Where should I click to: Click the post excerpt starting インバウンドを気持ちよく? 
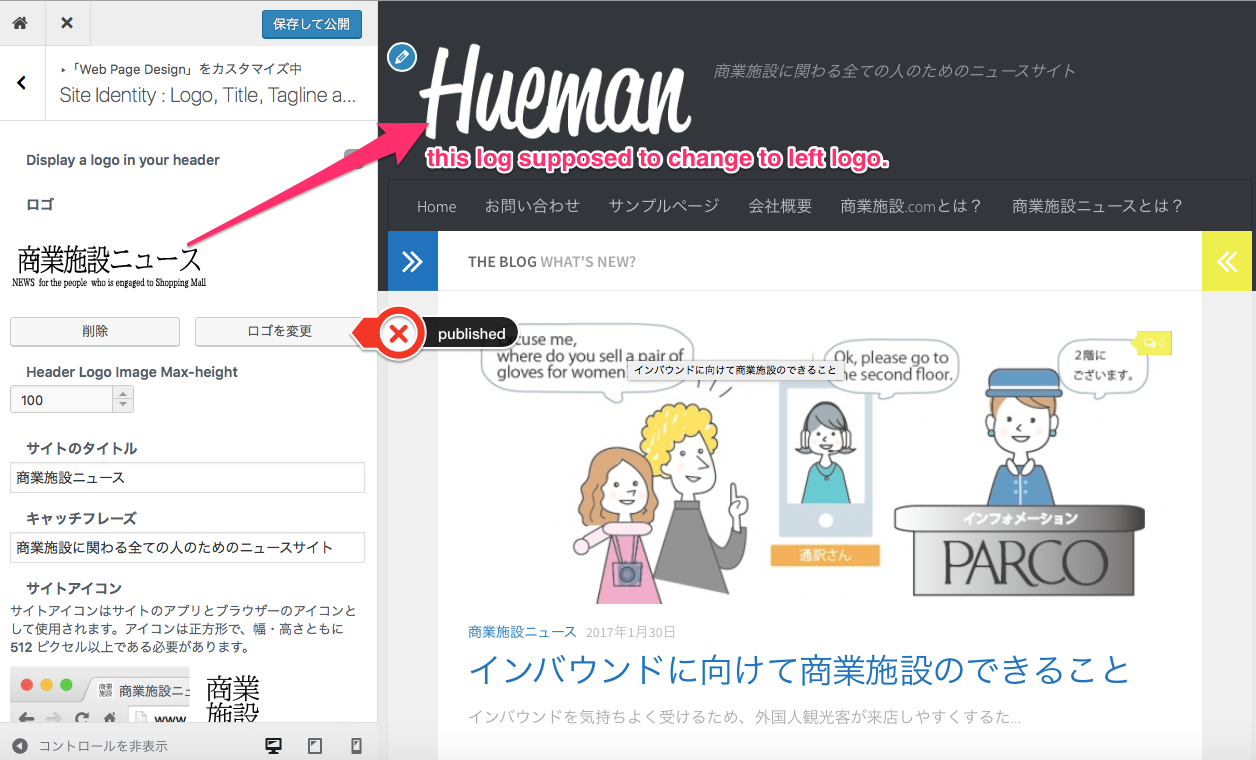pyautogui.click(x=744, y=717)
